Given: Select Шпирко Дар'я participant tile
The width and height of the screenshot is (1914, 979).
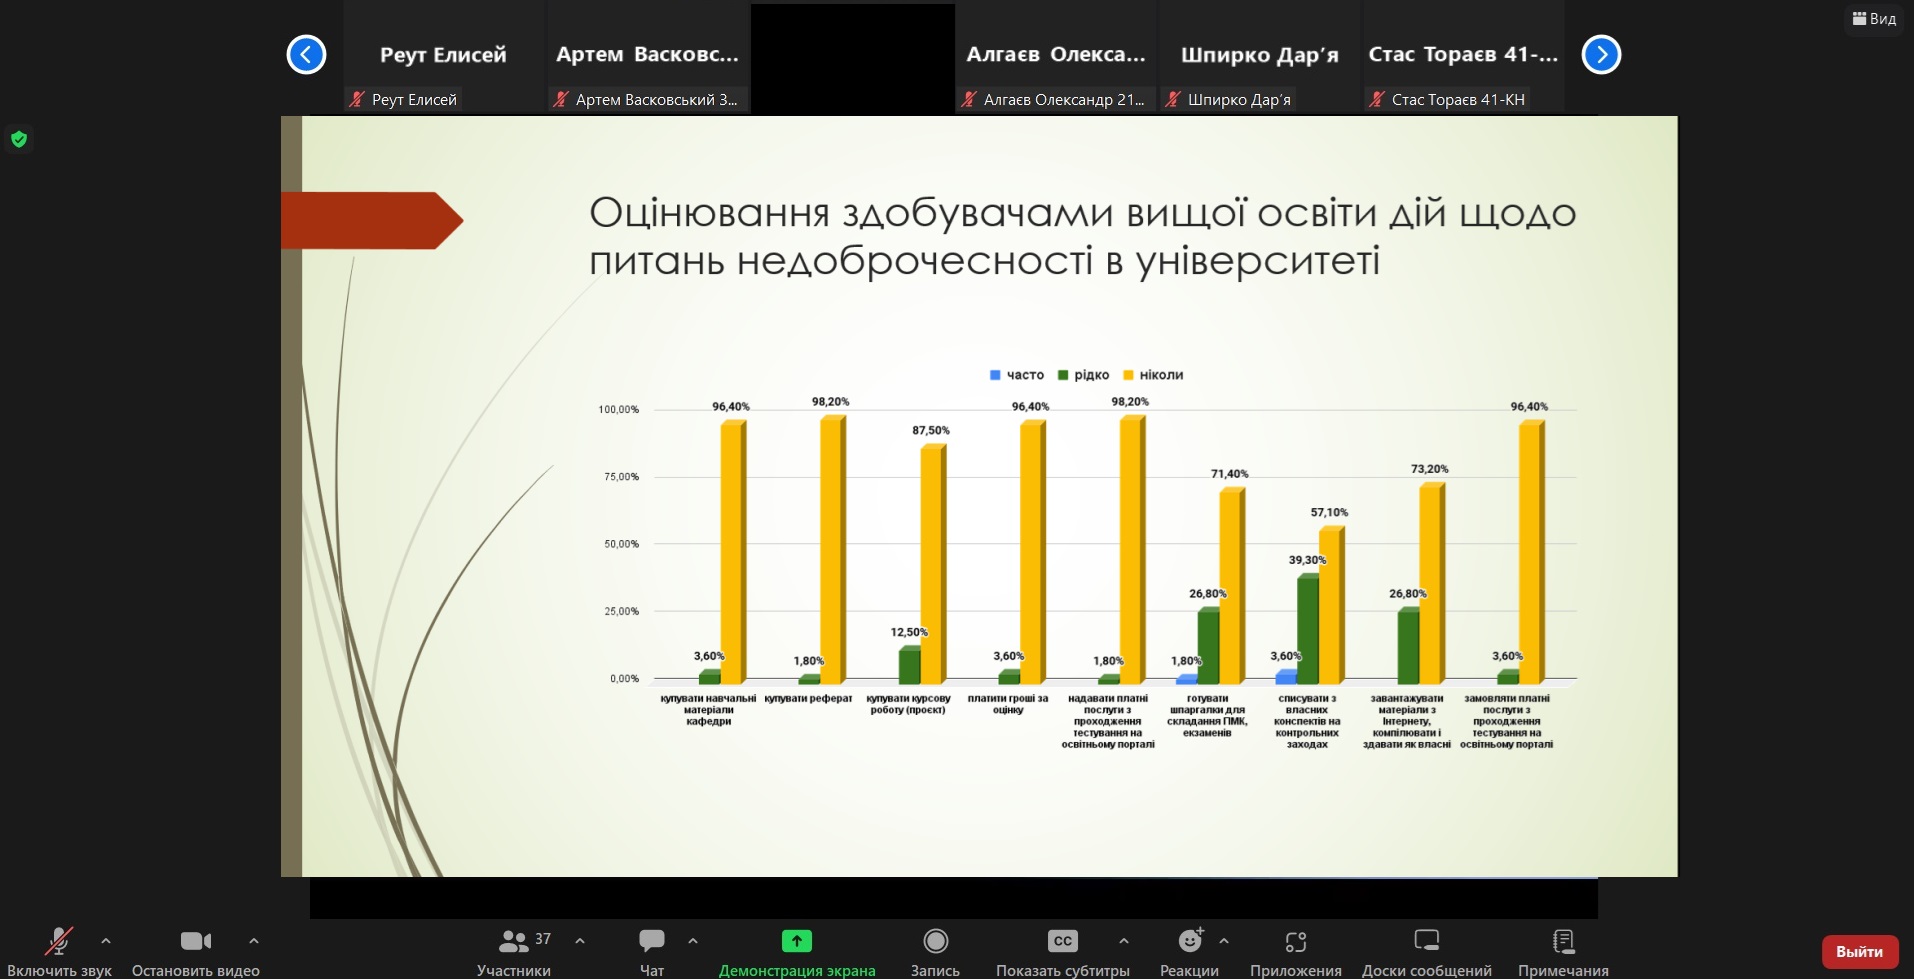Looking at the screenshot, I should tap(1259, 57).
